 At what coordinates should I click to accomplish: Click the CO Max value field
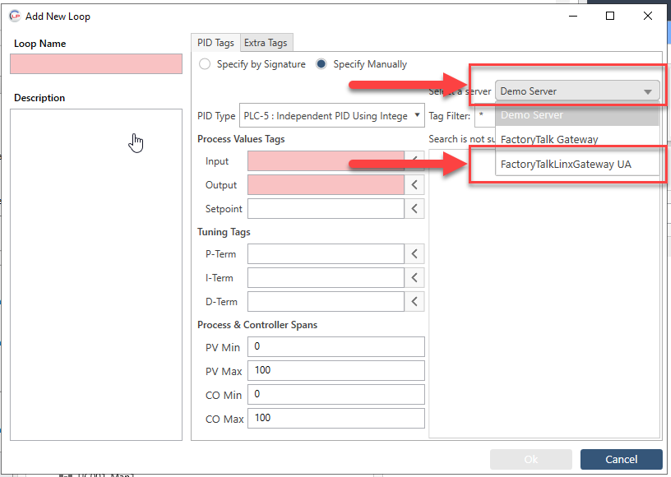click(336, 418)
